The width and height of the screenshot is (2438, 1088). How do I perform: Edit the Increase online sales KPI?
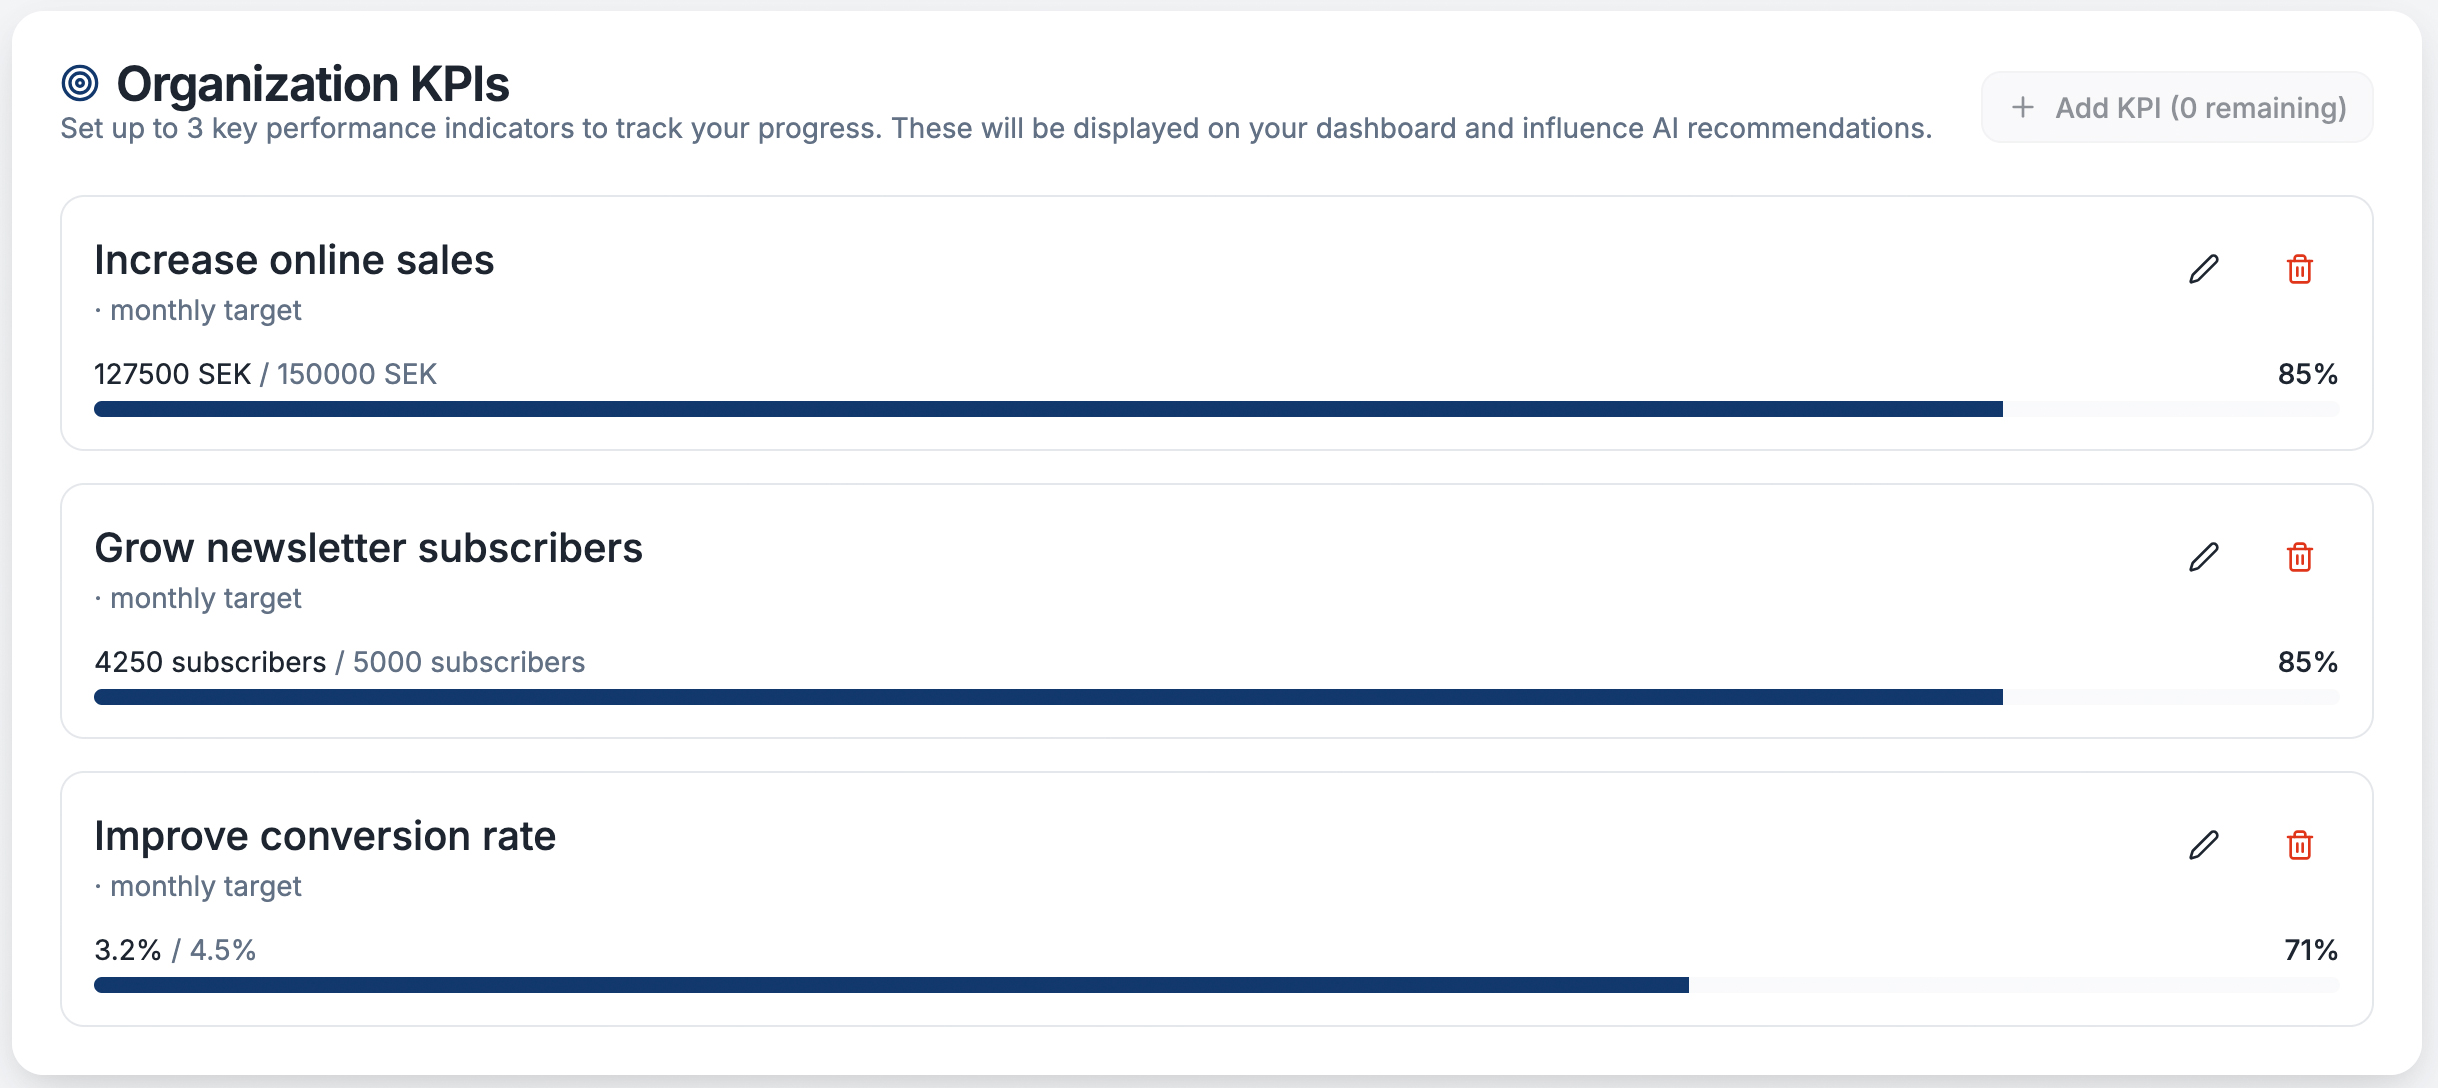click(2203, 269)
